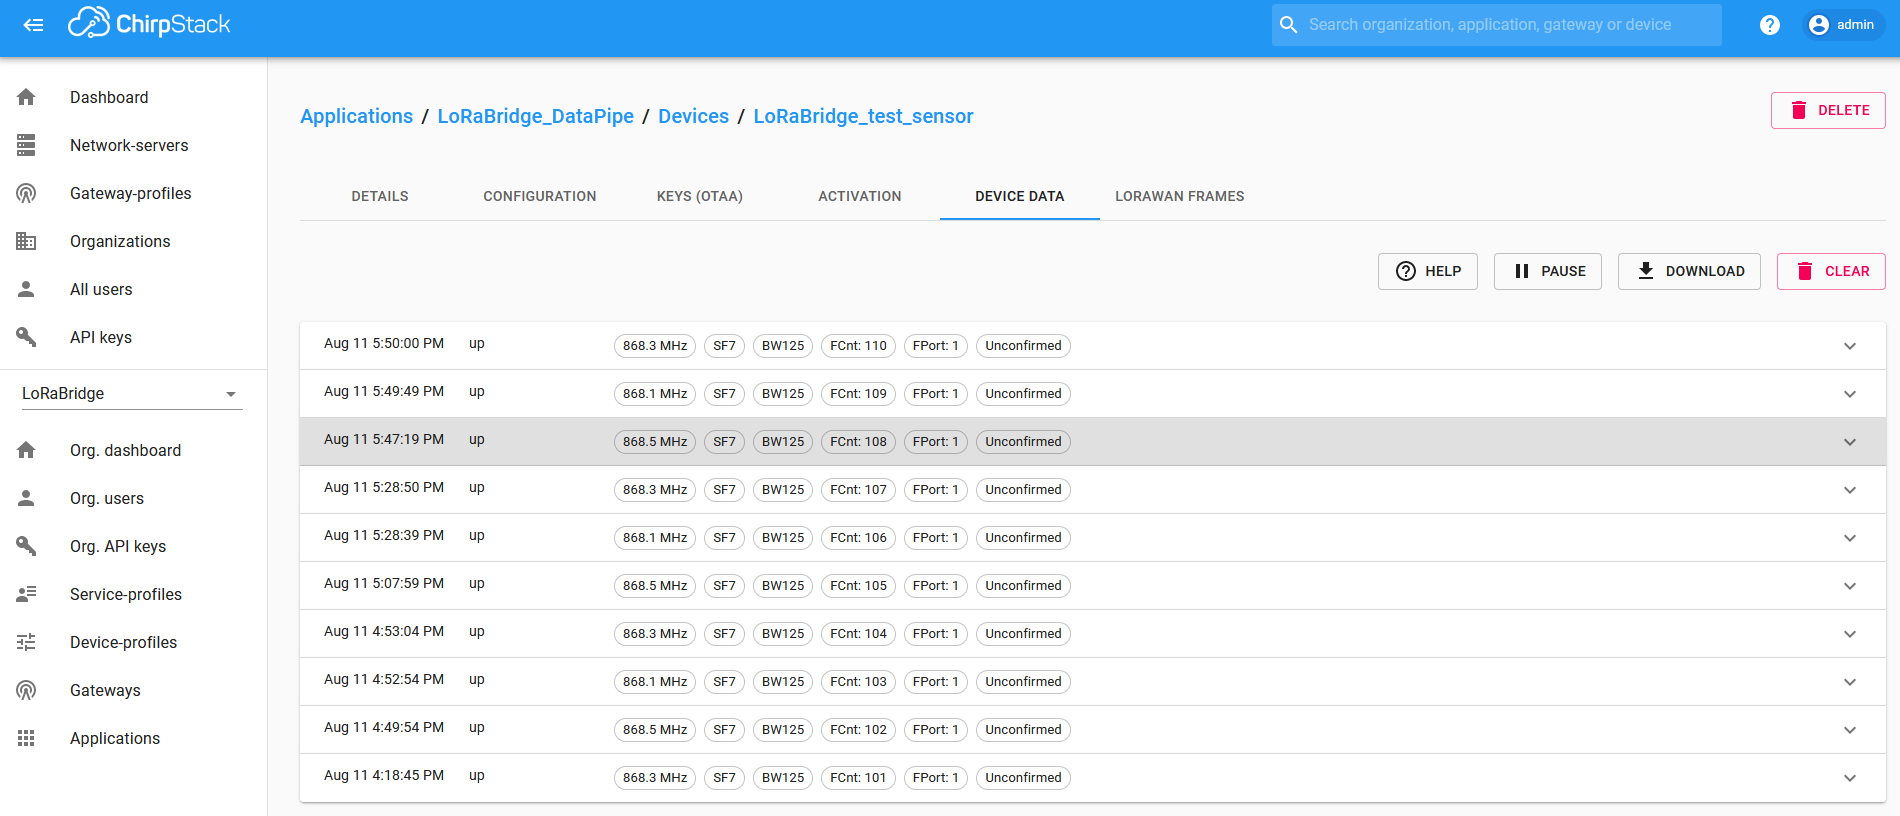
Task: Expand the FCnt: 102 uplink row
Action: tap(1850, 730)
